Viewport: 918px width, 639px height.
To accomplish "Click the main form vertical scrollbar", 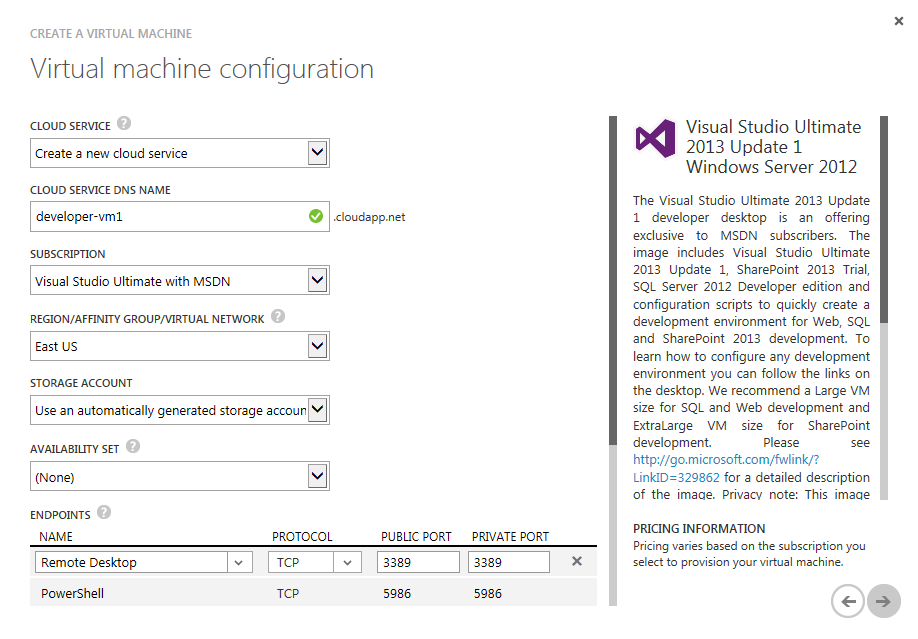I will pos(613,361).
